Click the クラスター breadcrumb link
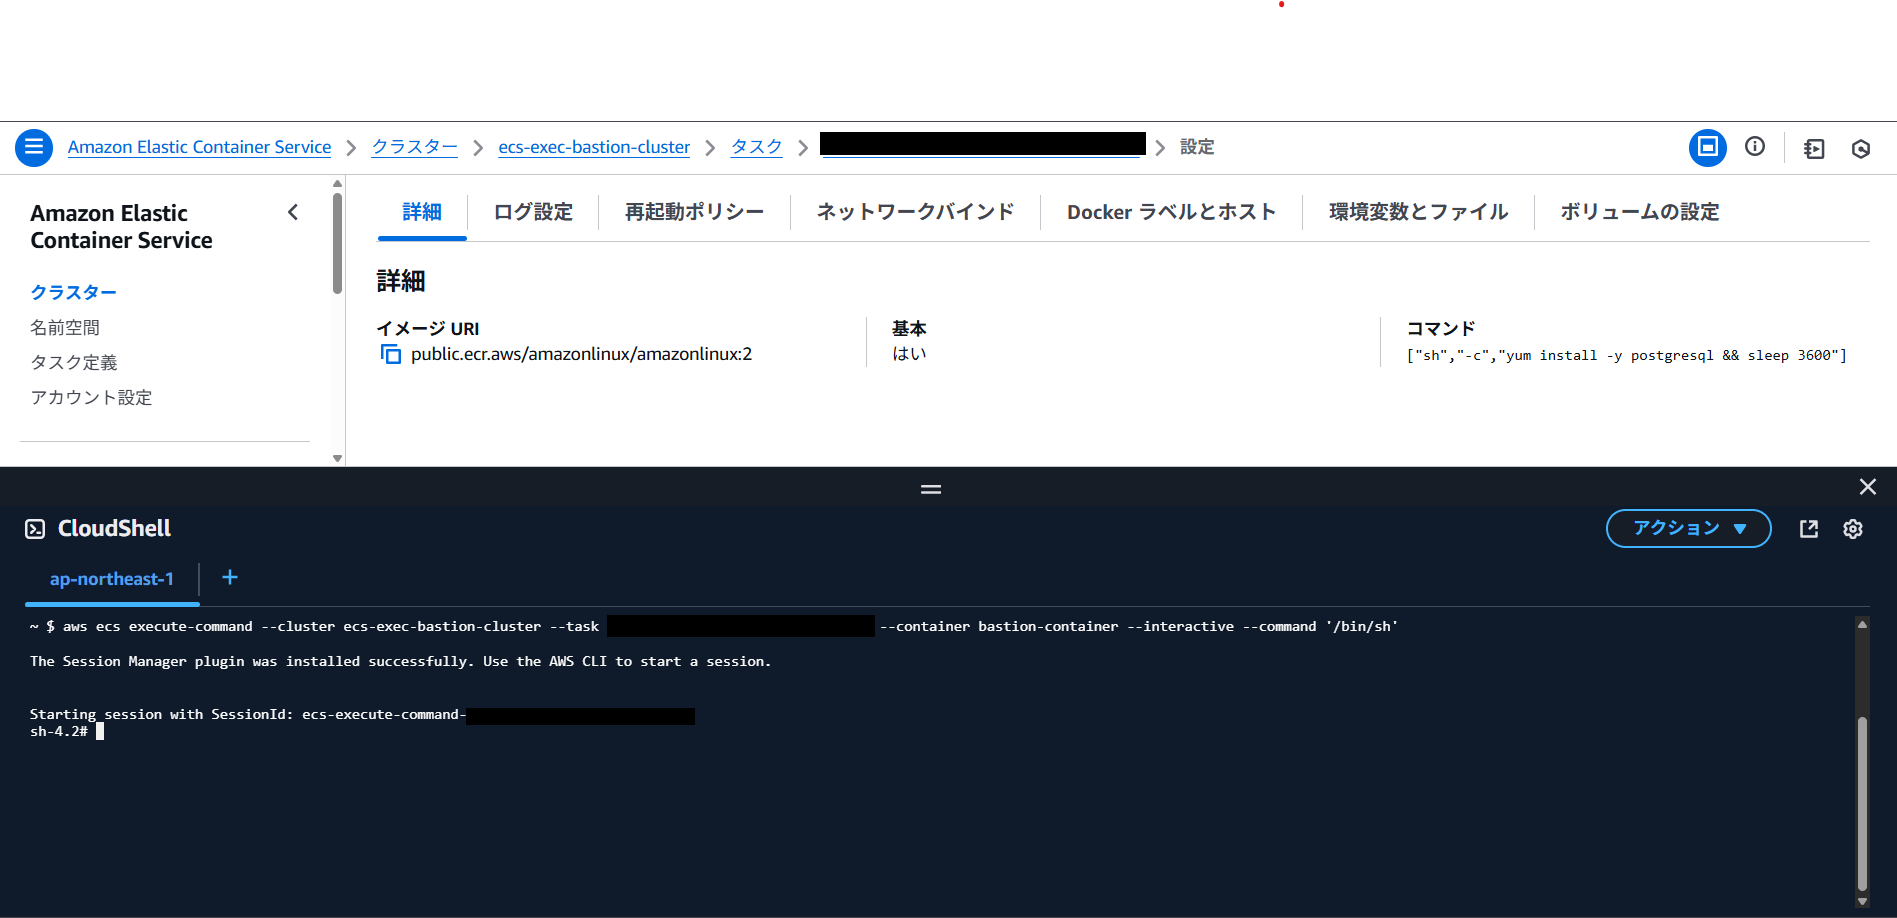This screenshot has height=918, width=1897. click(415, 148)
